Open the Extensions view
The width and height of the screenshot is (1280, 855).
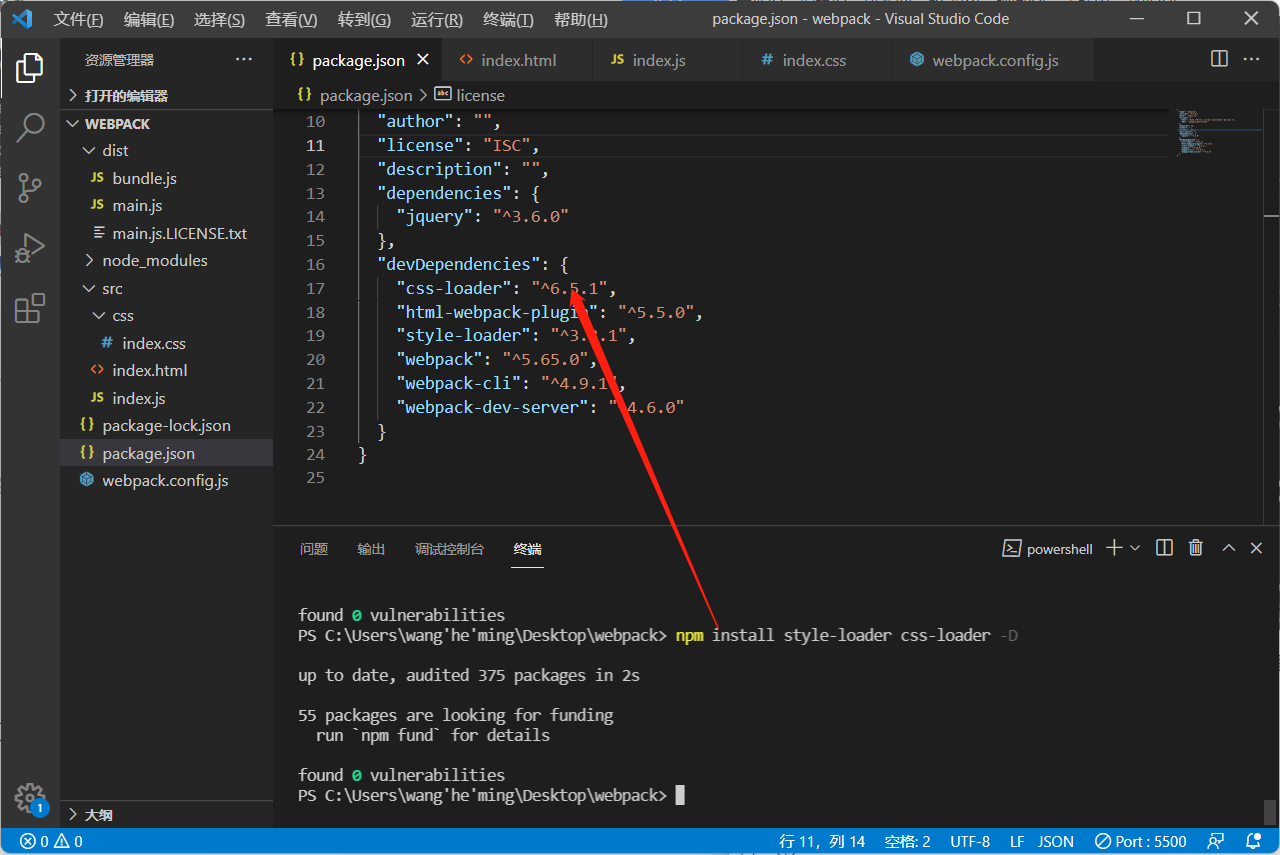point(30,307)
